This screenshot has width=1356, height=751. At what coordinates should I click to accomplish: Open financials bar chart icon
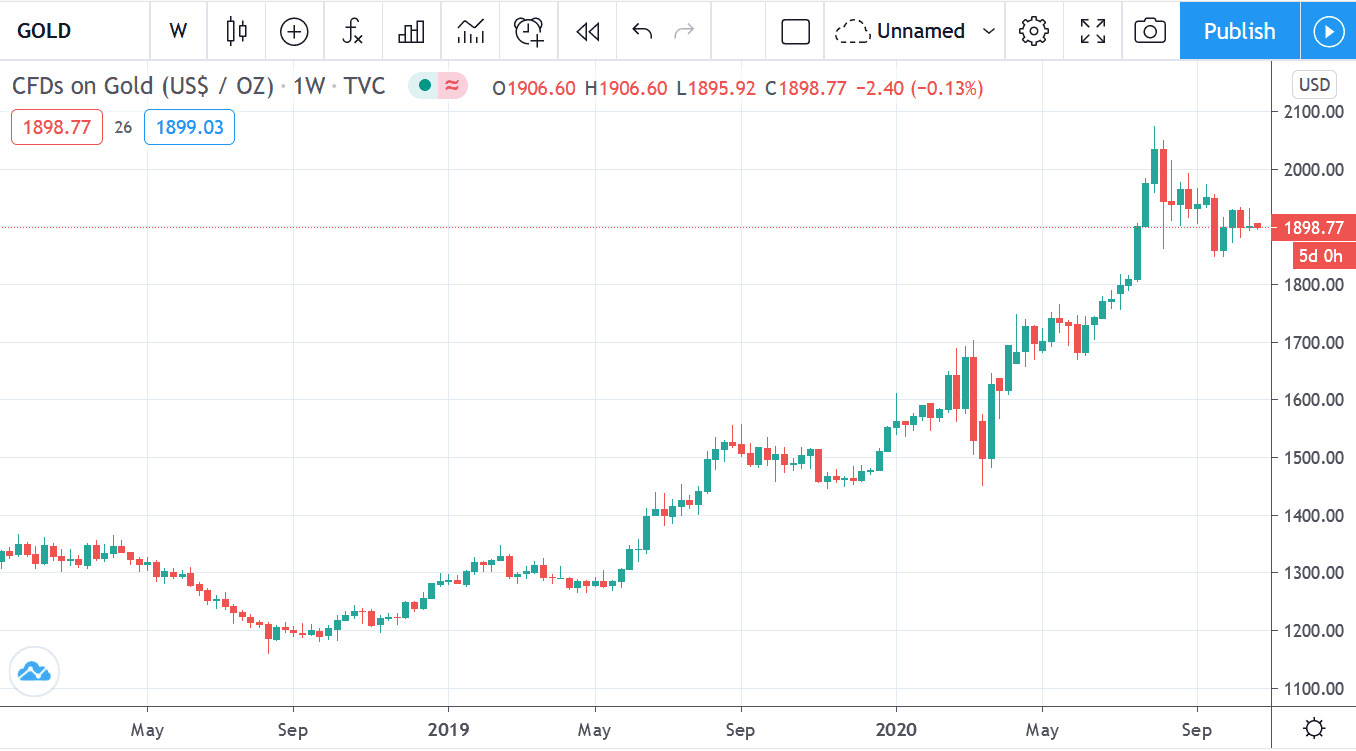(x=411, y=31)
